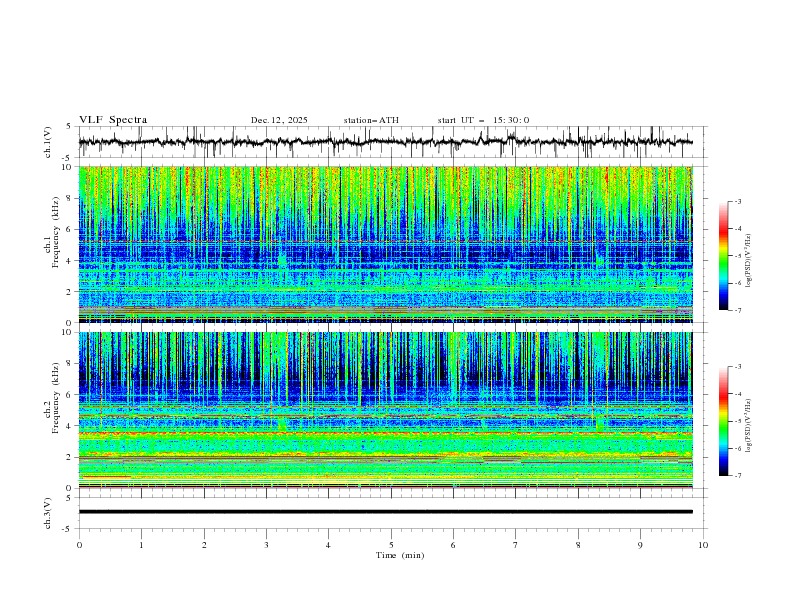Click the ch.3 flat black waveform trace

coord(385,512)
